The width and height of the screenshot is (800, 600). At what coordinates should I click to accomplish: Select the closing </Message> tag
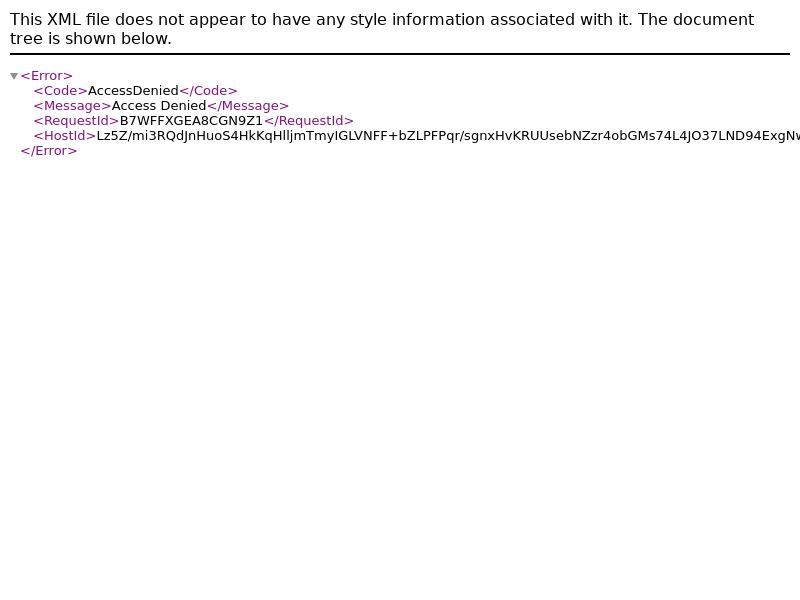pos(247,106)
